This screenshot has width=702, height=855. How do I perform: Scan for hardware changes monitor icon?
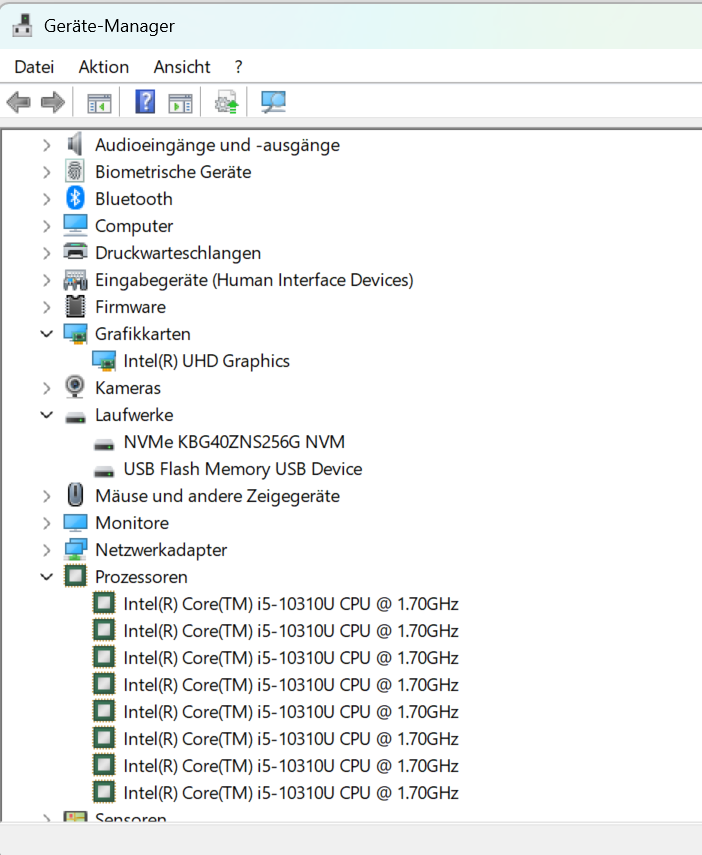pyautogui.click(x=273, y=102)
